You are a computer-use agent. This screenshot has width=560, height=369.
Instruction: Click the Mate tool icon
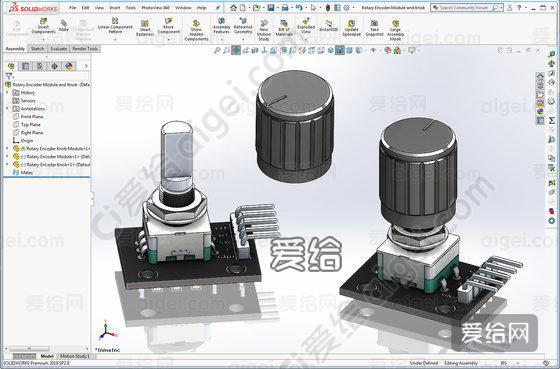pos(64,26)
